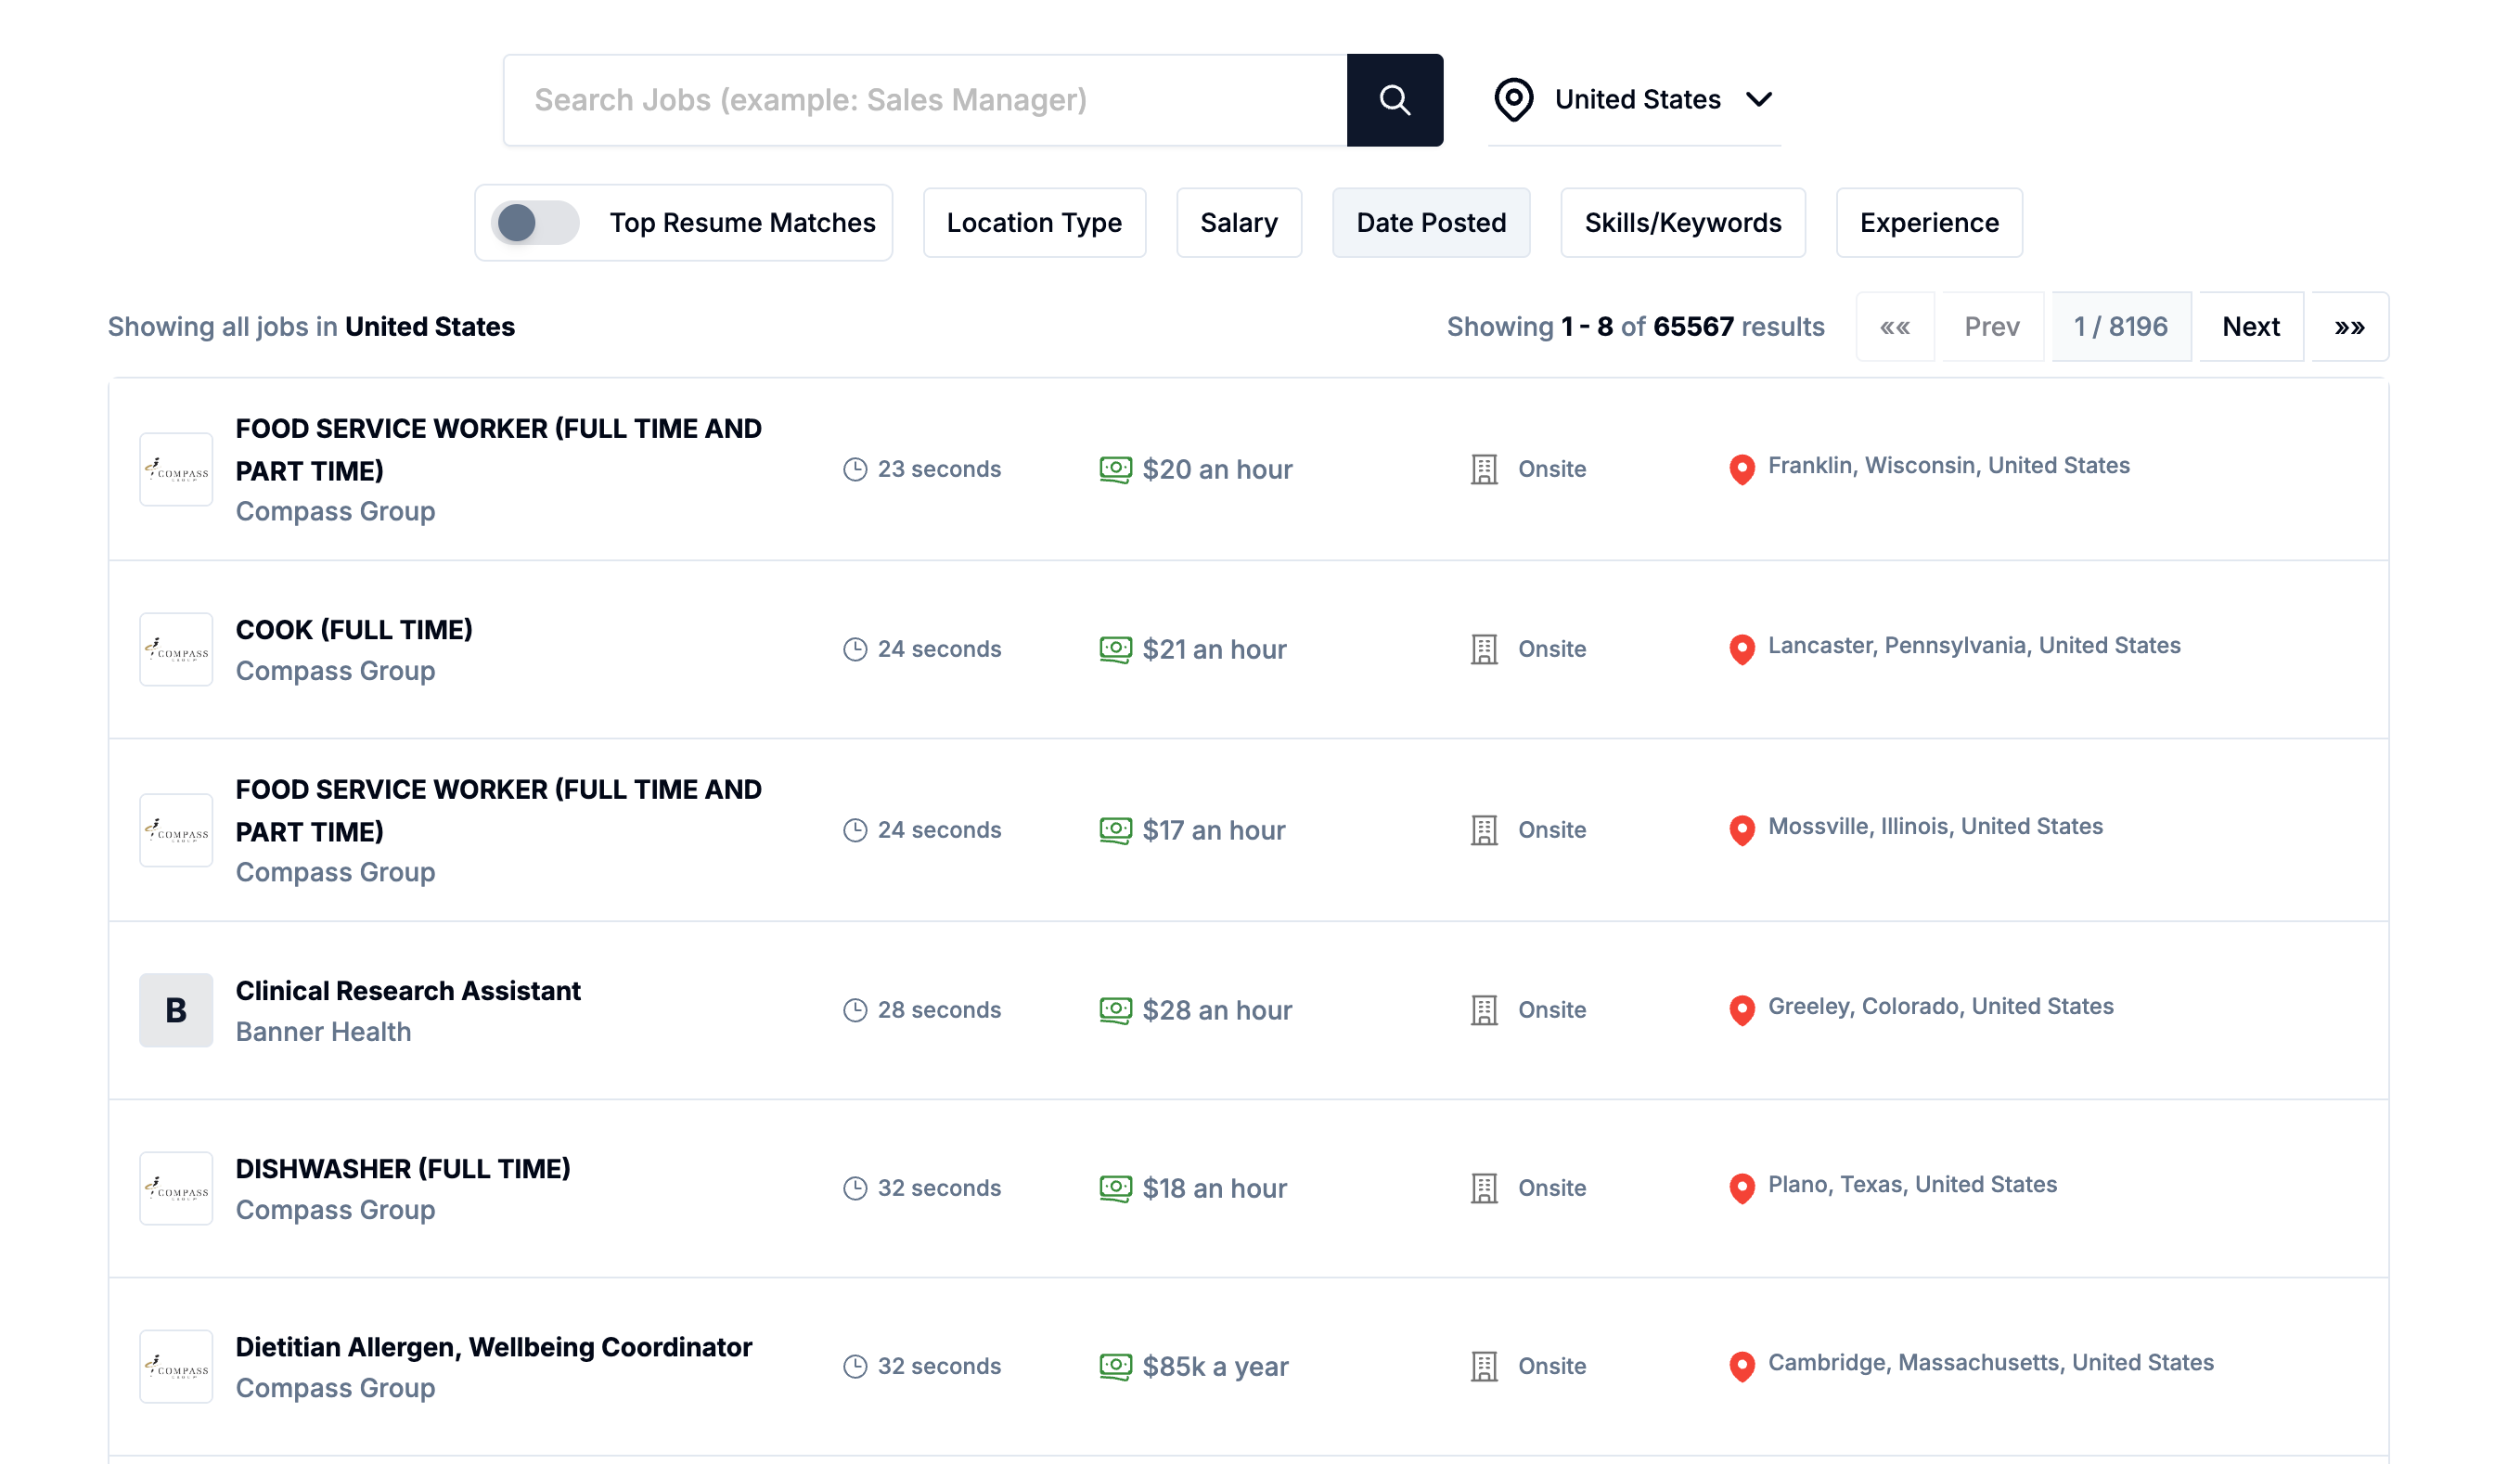Click the red location marker for Cambridge, Massachusetts
The height and width of the screenshot is (1464, 2520).
1742,1365
